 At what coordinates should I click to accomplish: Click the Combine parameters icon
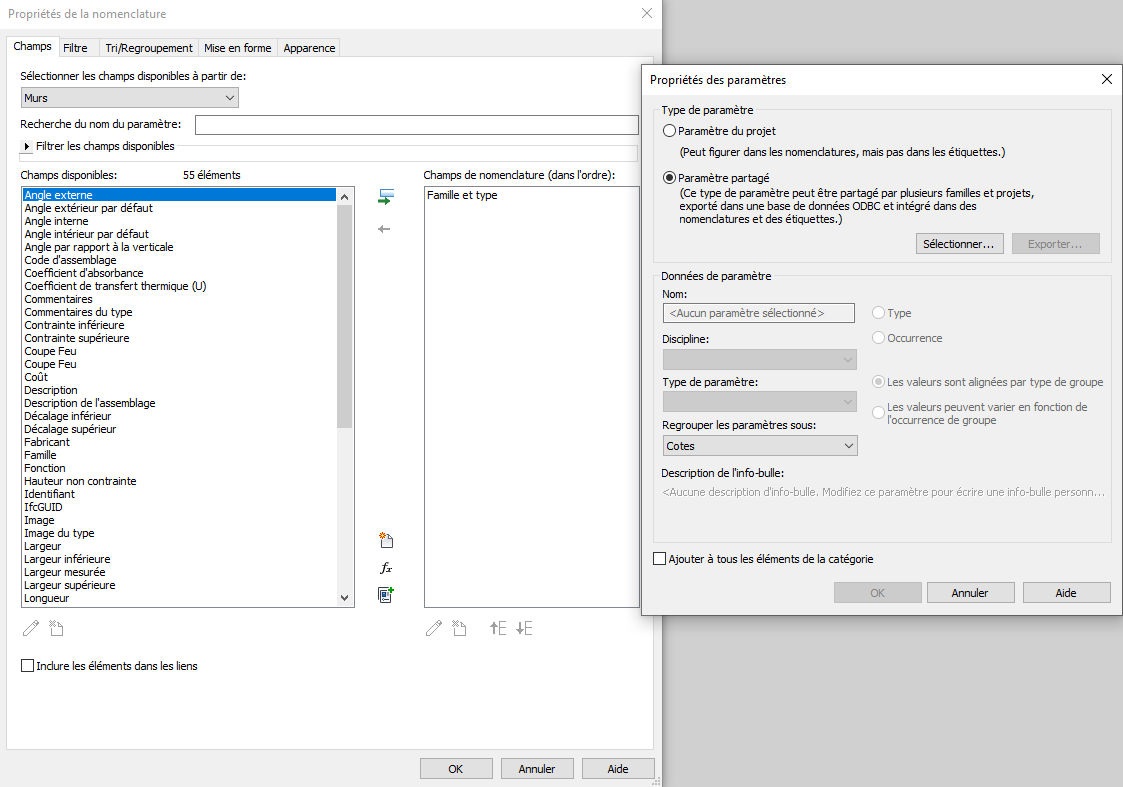(386, 595)
